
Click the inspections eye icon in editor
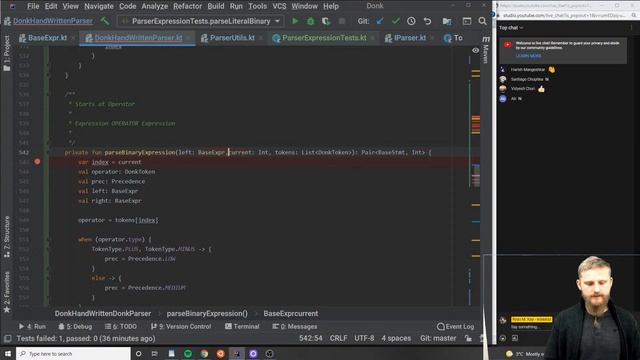point(476,50)
